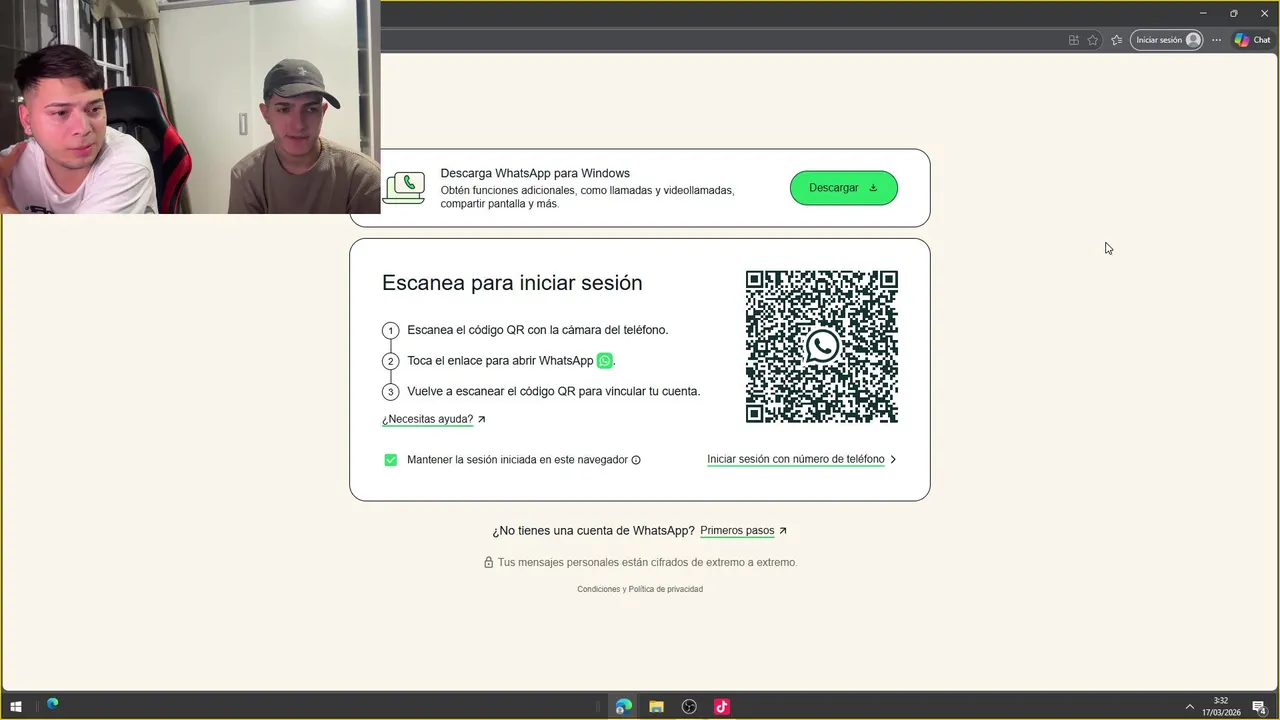Image resolution: width=1280 pixels, height=720 pixels.
Task: Click 'Descarga WhatsApp para Windows' title
Action: [x=535, y=173]
